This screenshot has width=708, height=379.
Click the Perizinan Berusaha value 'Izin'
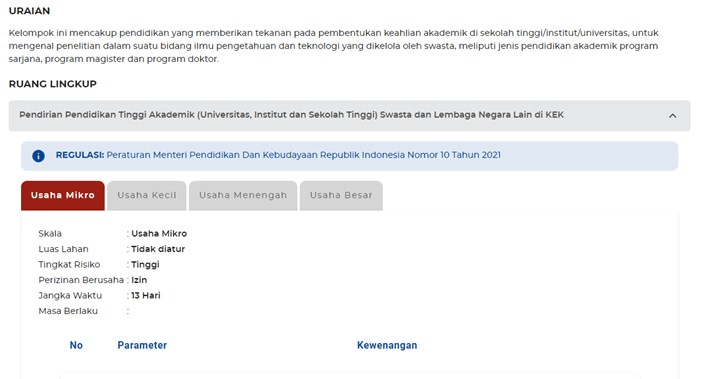pyautogui.click(x=139, y=280)
